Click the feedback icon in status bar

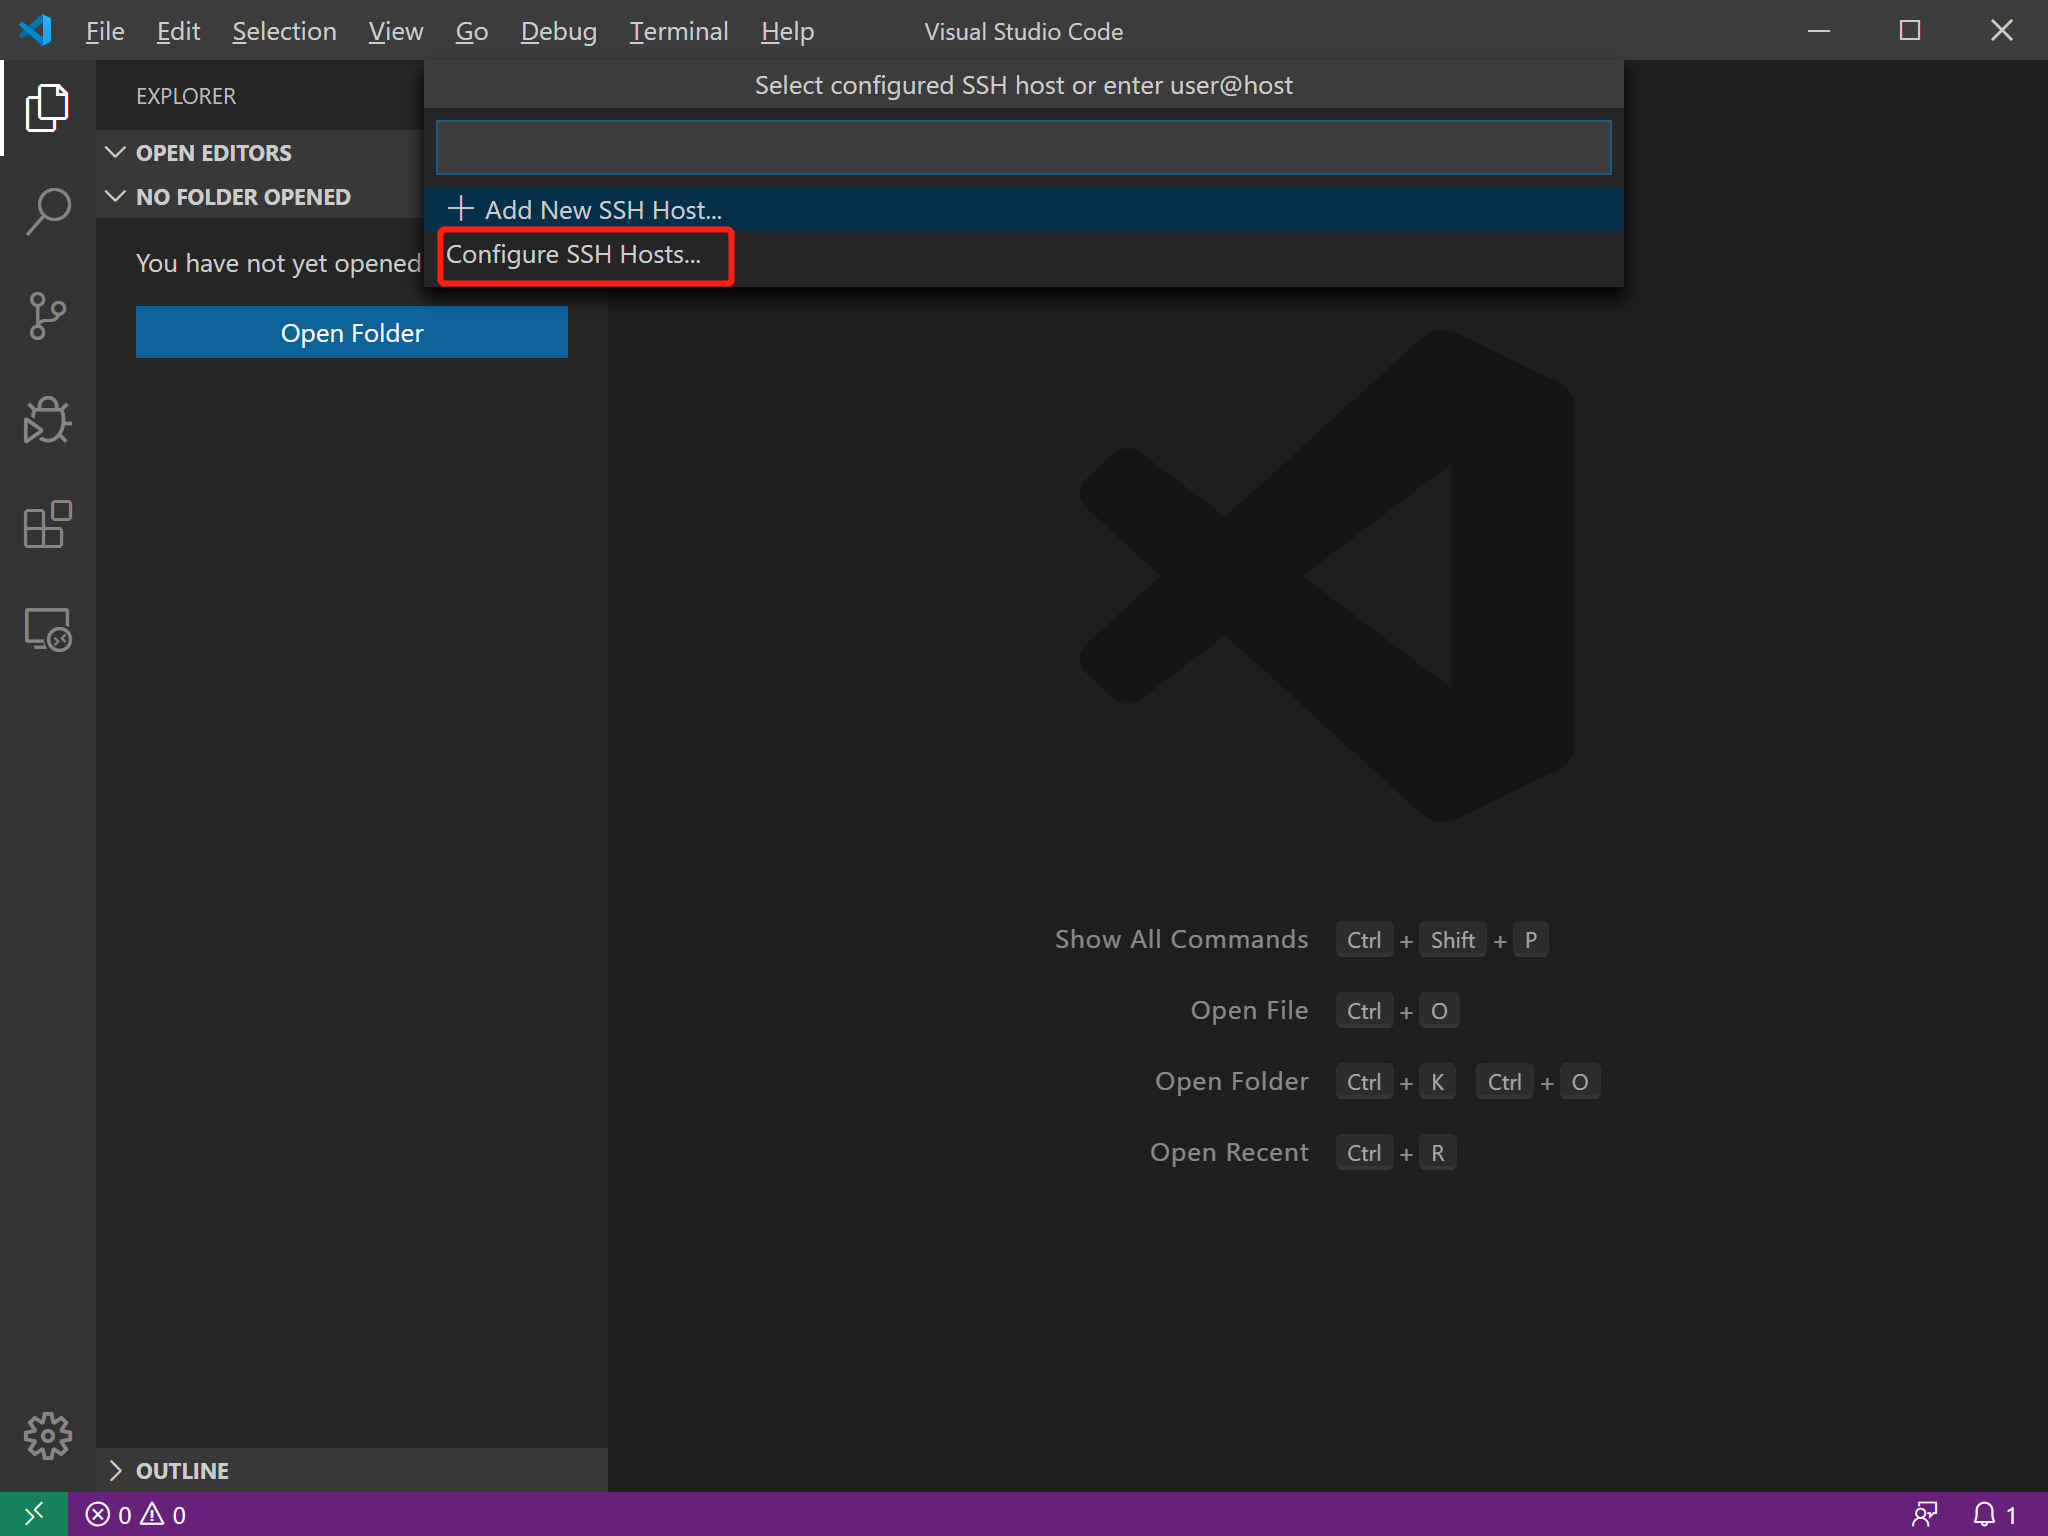[x=1924, y=1514]
